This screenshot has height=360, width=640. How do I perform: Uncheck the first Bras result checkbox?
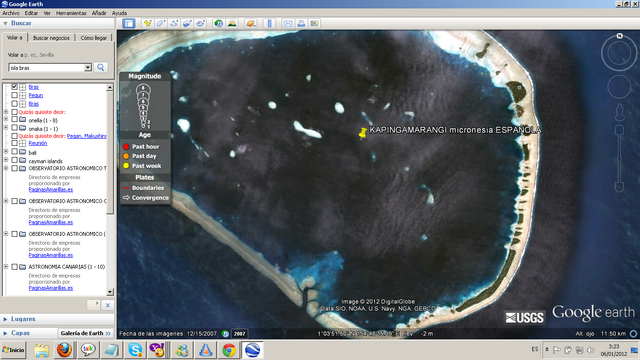pyautogui.click(x=15, y=87)
